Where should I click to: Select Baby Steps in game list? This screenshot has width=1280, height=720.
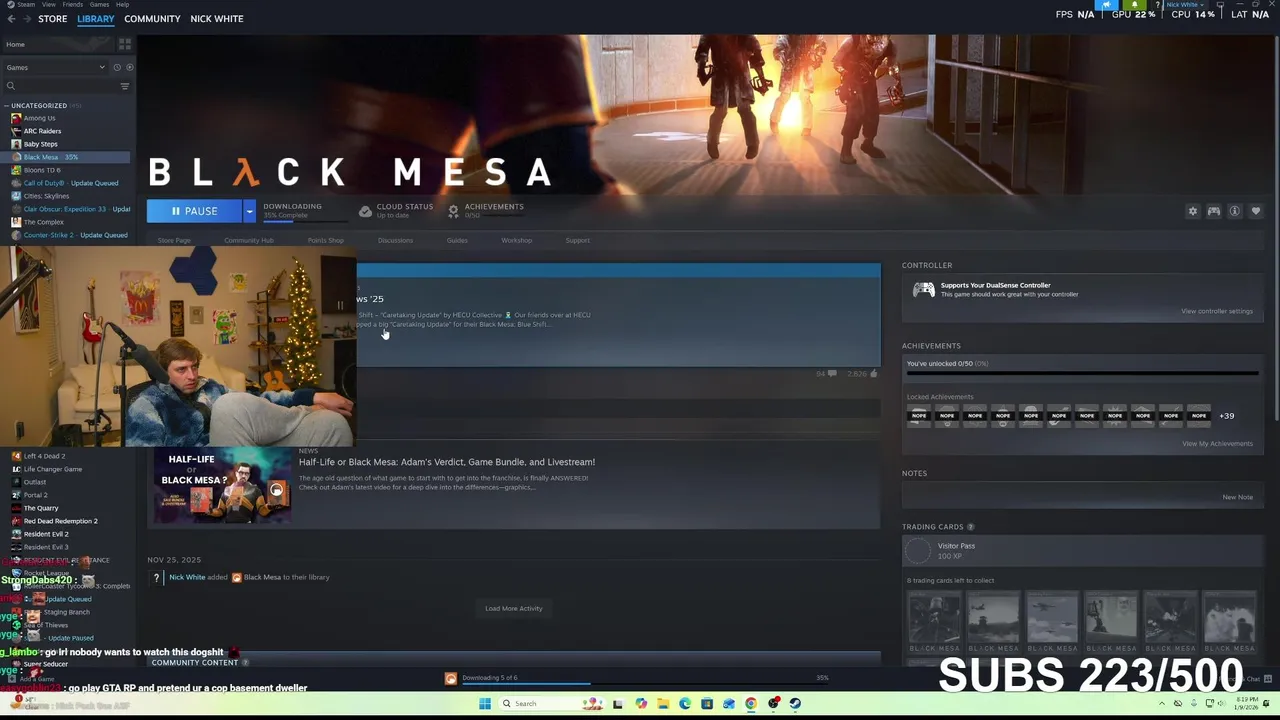tap(40, 144)
